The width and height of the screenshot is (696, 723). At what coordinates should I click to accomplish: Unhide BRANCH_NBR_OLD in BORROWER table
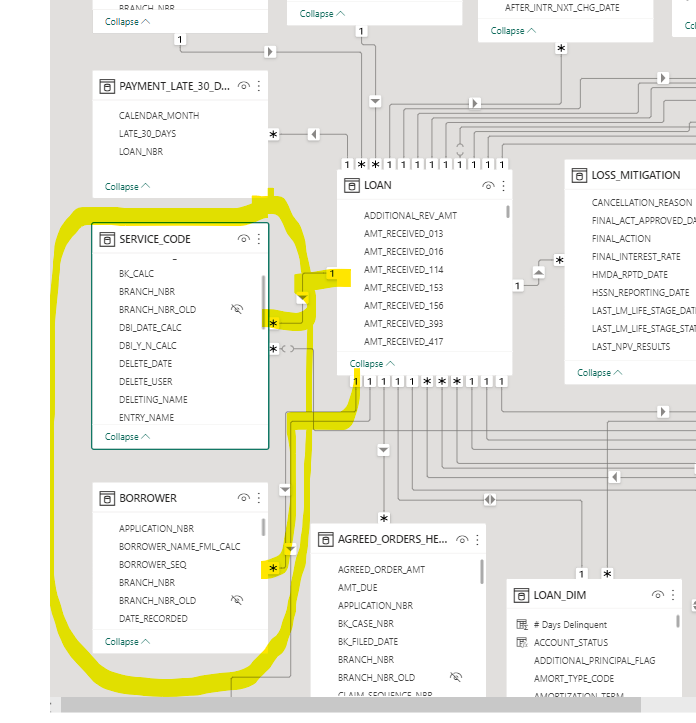tap(237, 600)
